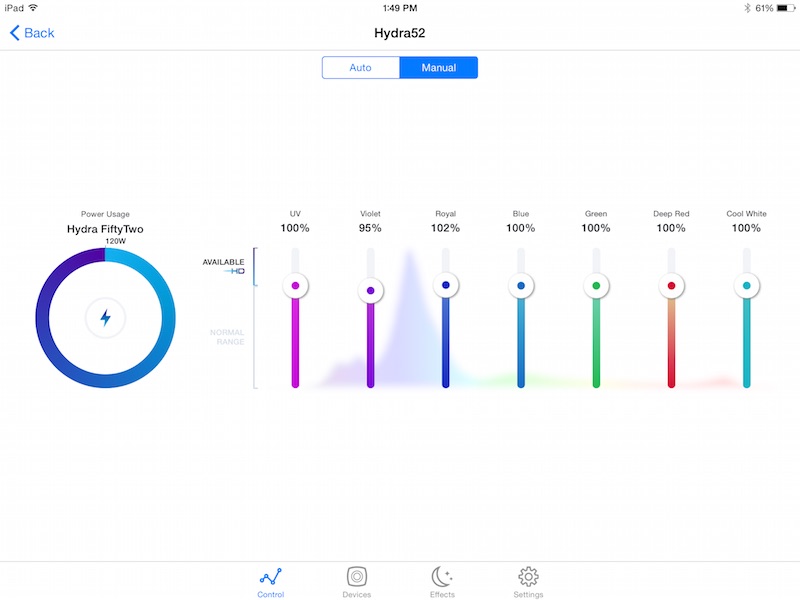Tap the Royal 102% value label
Screen dimensions: 800x600
446,228
